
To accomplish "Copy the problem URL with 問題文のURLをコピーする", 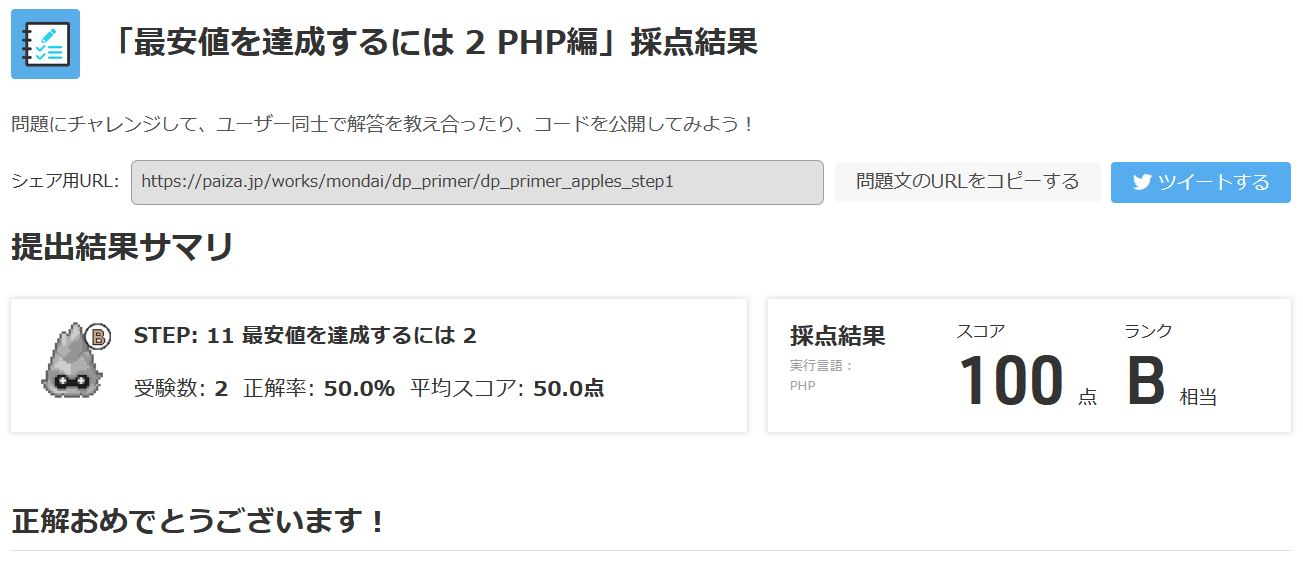I will coord(968,182).
